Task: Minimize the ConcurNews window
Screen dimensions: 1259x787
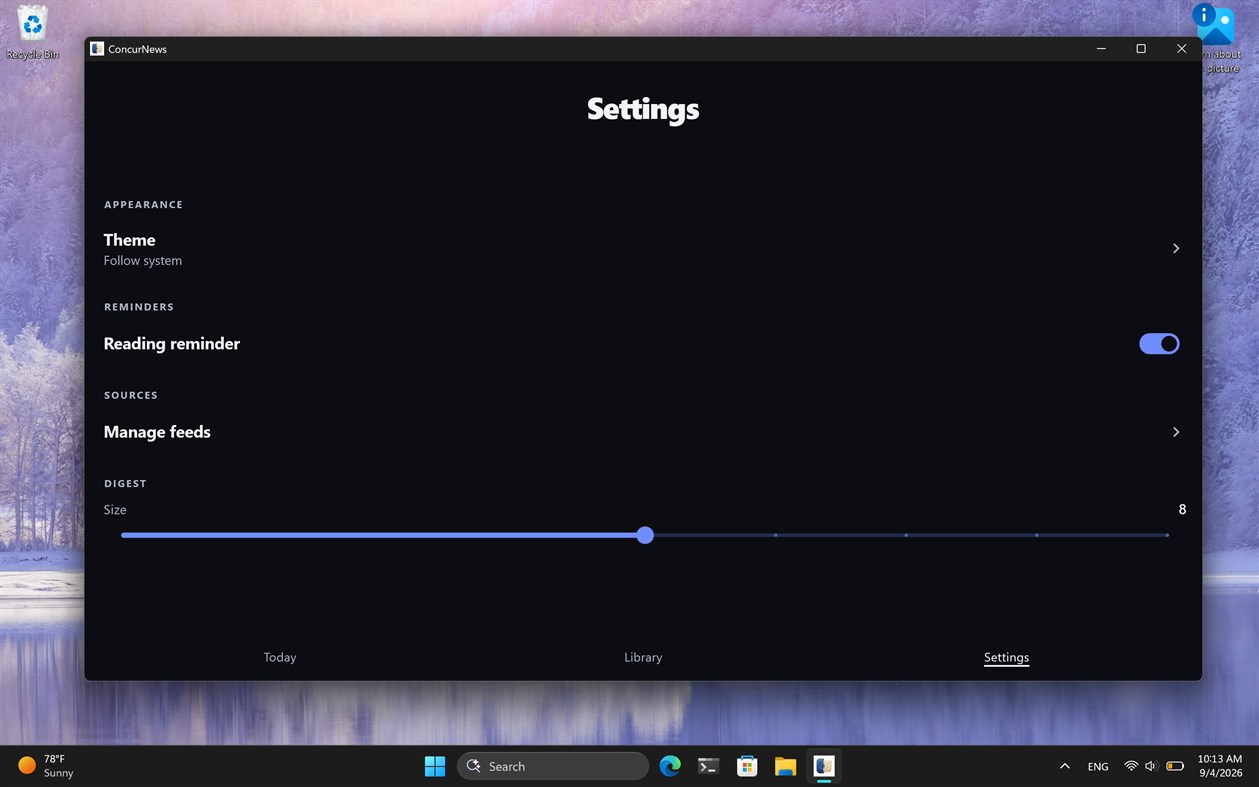Action: [x=1101, y=49]
